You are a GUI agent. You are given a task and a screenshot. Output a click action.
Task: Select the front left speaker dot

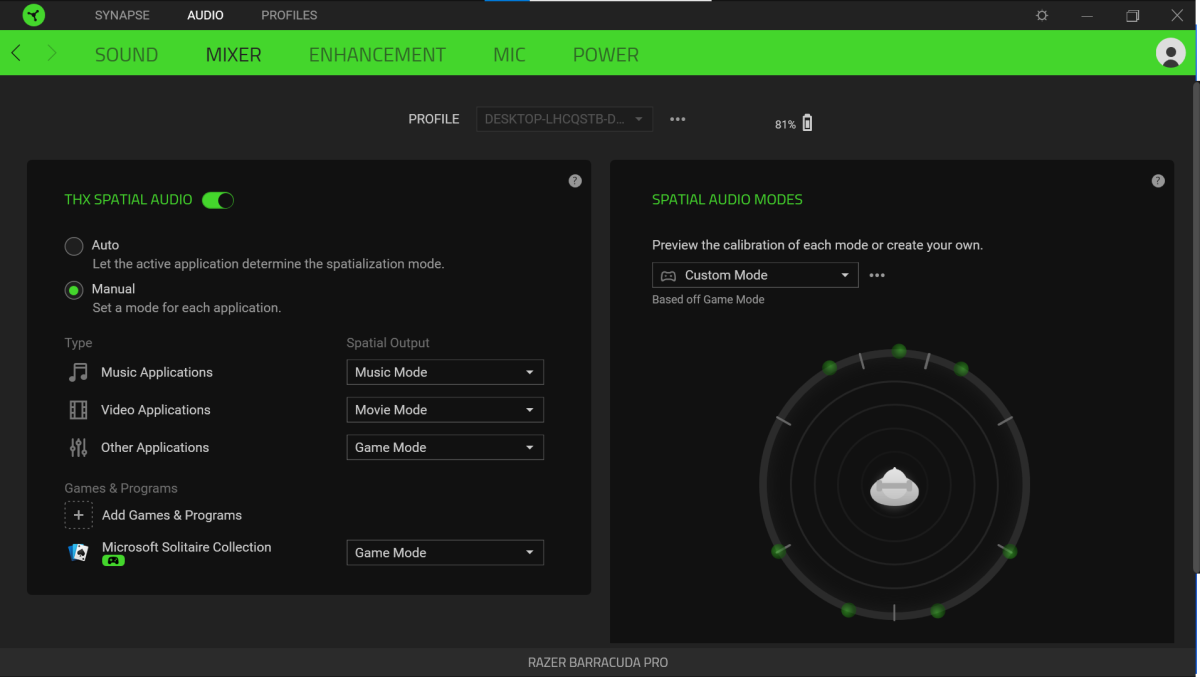click(829, 368)
